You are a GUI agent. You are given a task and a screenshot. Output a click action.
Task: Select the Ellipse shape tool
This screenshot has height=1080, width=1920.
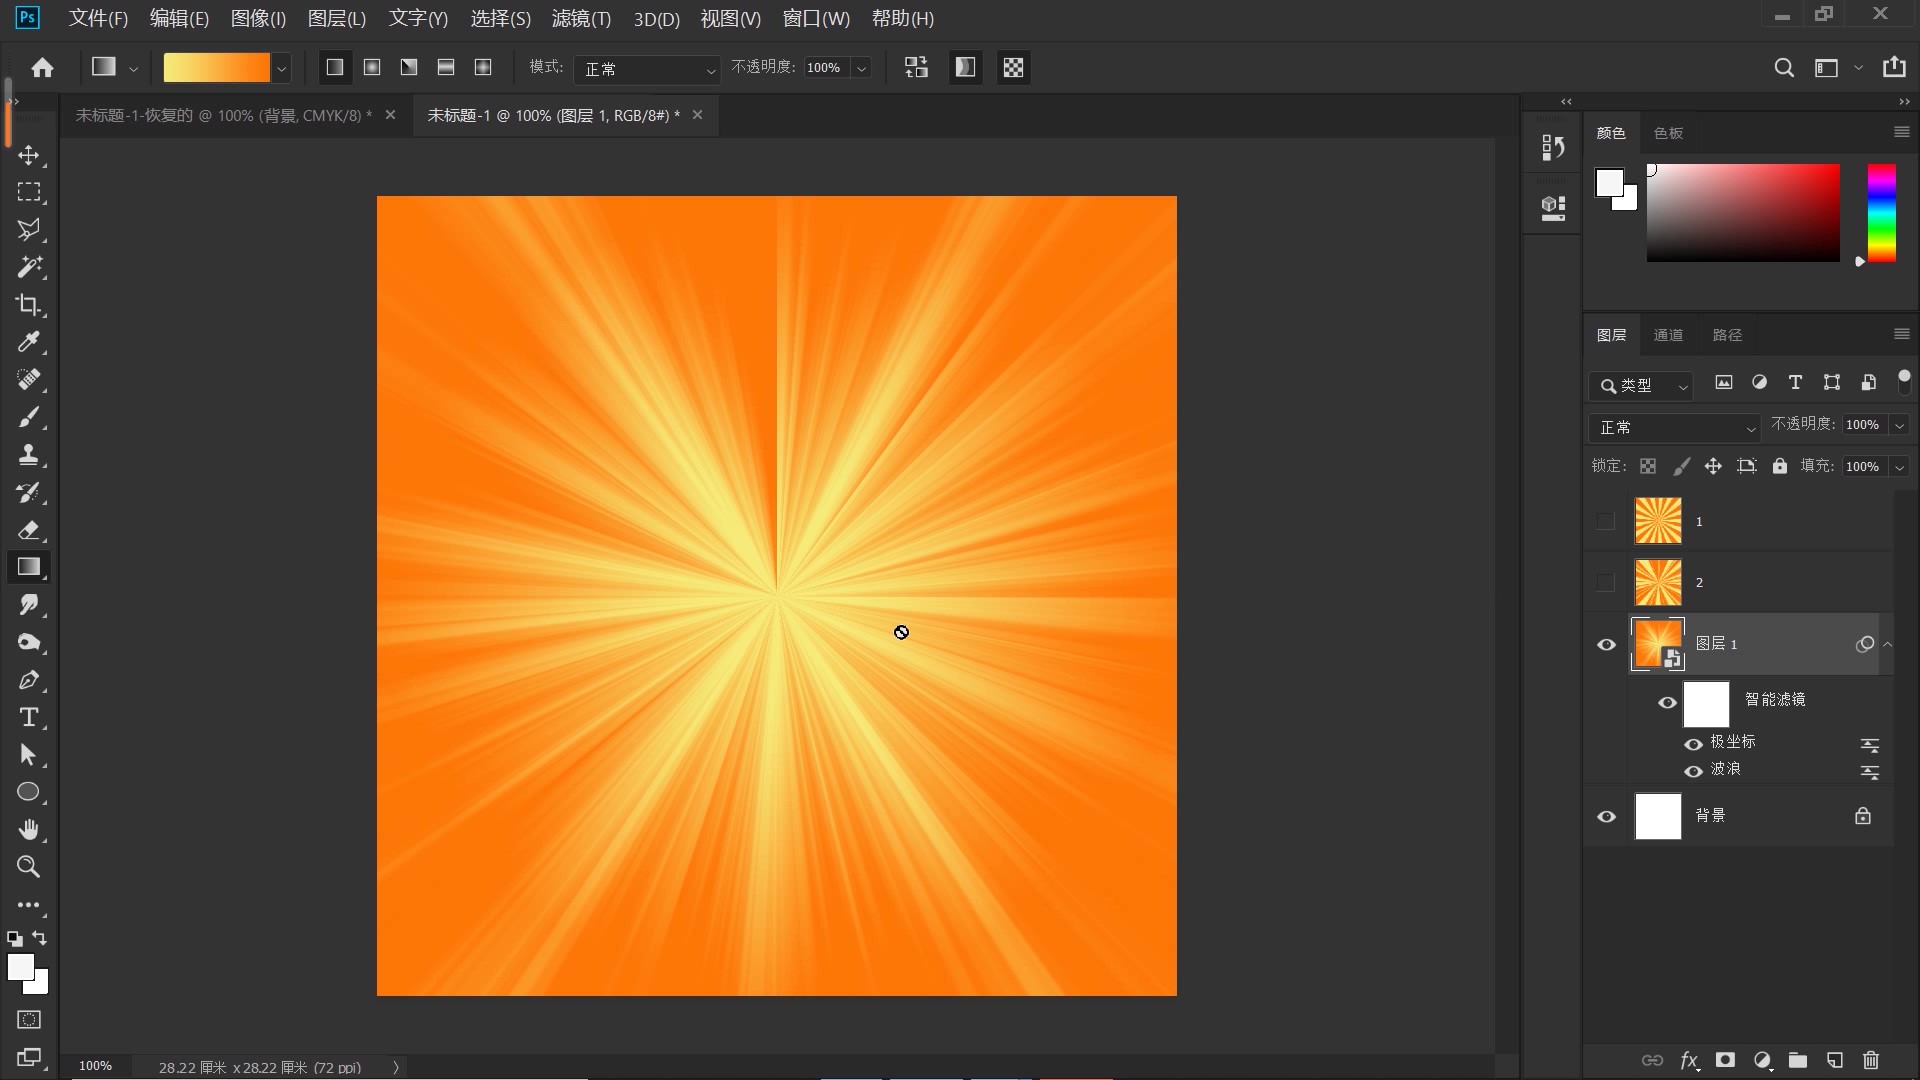click(29, 792)
